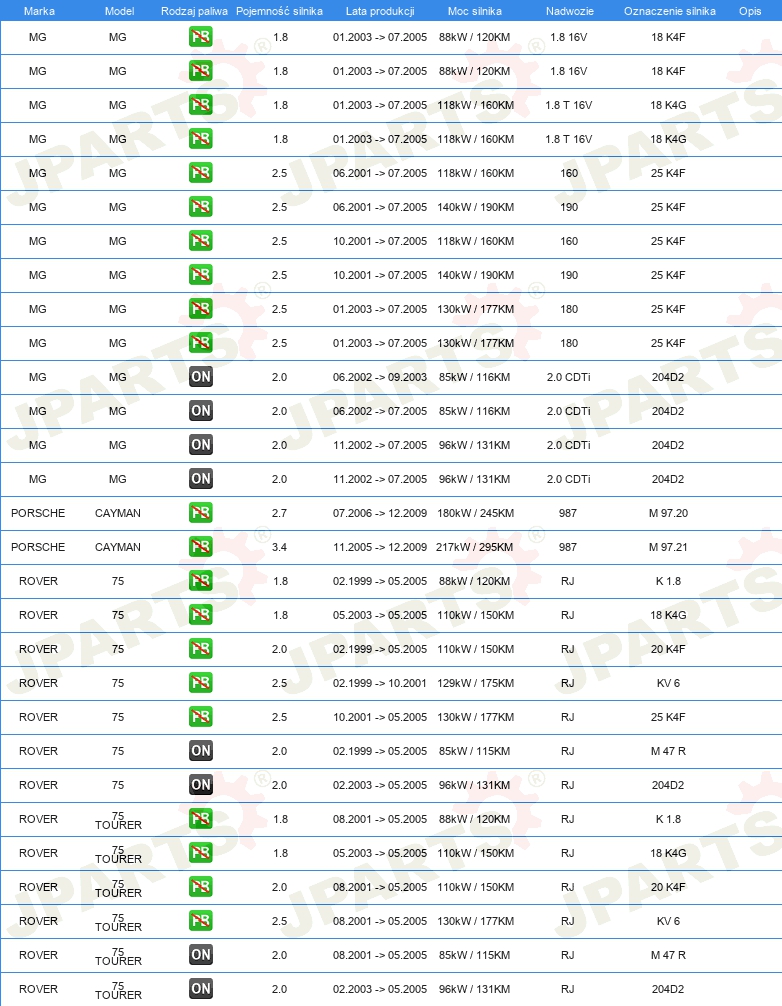Click ON diesel icon in MG 06.2002 -> 09.2003 row
Screen dimensions: 782x1006
[x=201, y=377]
